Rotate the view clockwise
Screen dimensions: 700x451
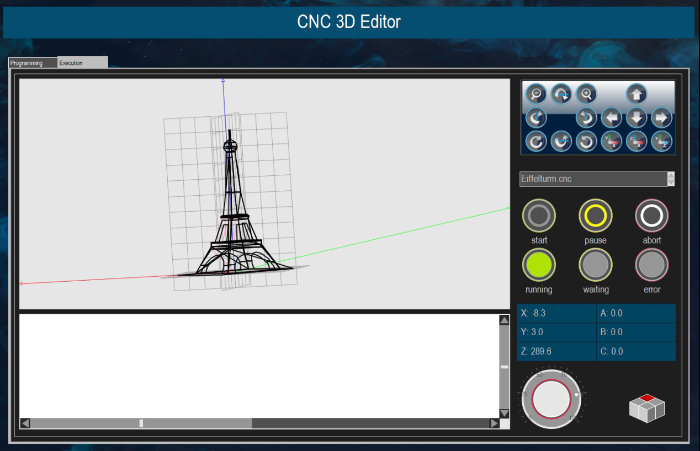(x=536, y=142)
